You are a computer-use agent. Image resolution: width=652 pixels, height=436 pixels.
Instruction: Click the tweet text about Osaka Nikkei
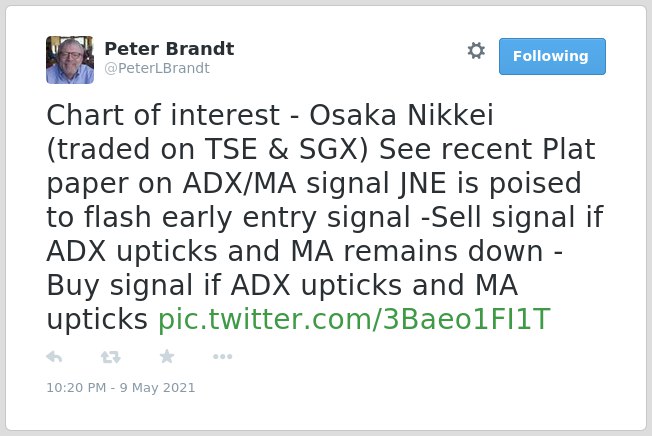click(x=325, y=217)
